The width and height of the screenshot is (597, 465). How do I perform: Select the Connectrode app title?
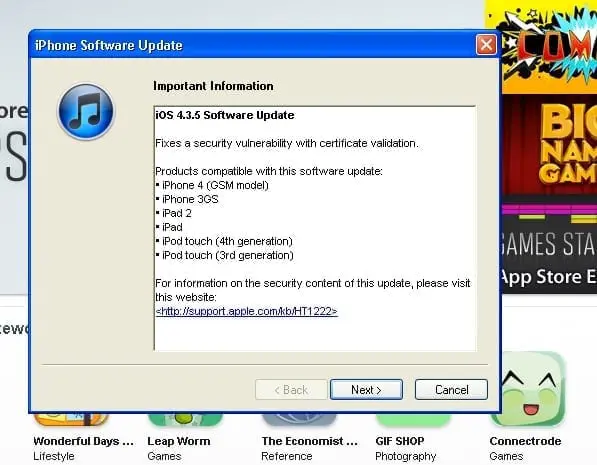525,441
